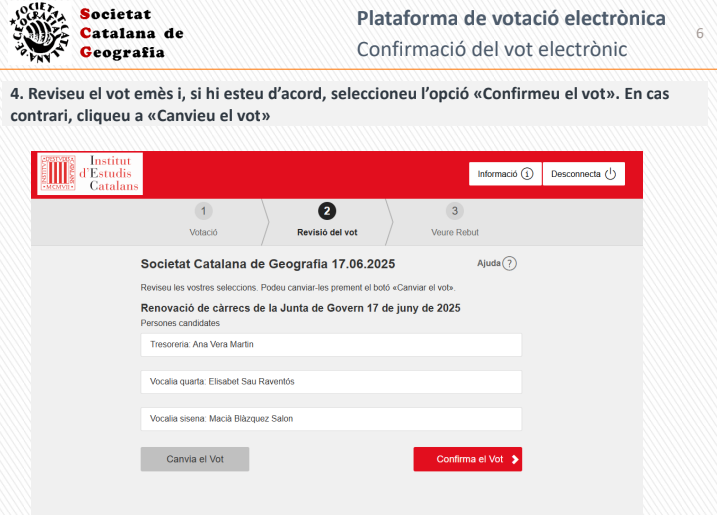This screenshot has height=515, width=717.
Task: Click the power icon beside Desconnecta
Action: click(x=610, y=174)
